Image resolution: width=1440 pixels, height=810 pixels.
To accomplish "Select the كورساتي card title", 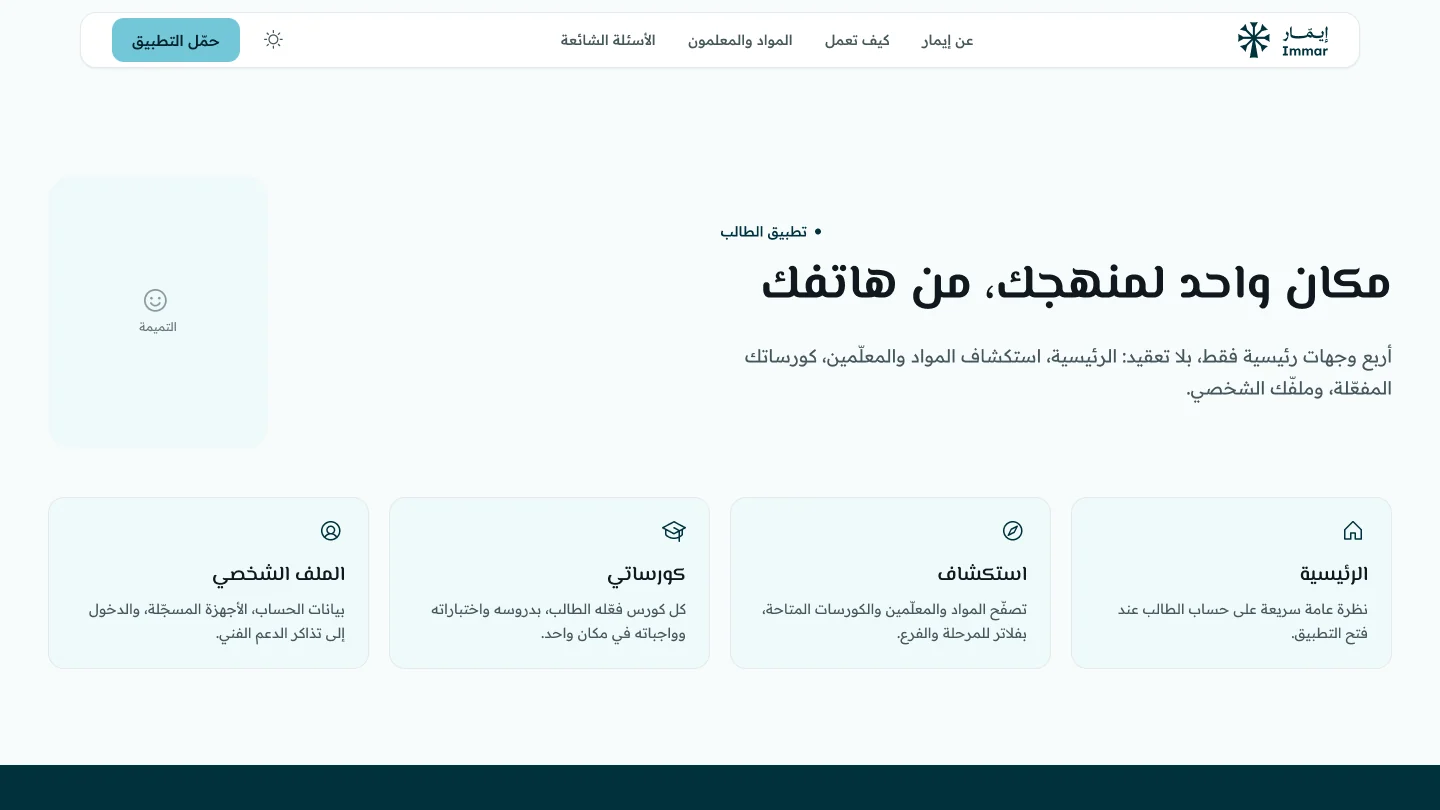I will tap(646, 575).
